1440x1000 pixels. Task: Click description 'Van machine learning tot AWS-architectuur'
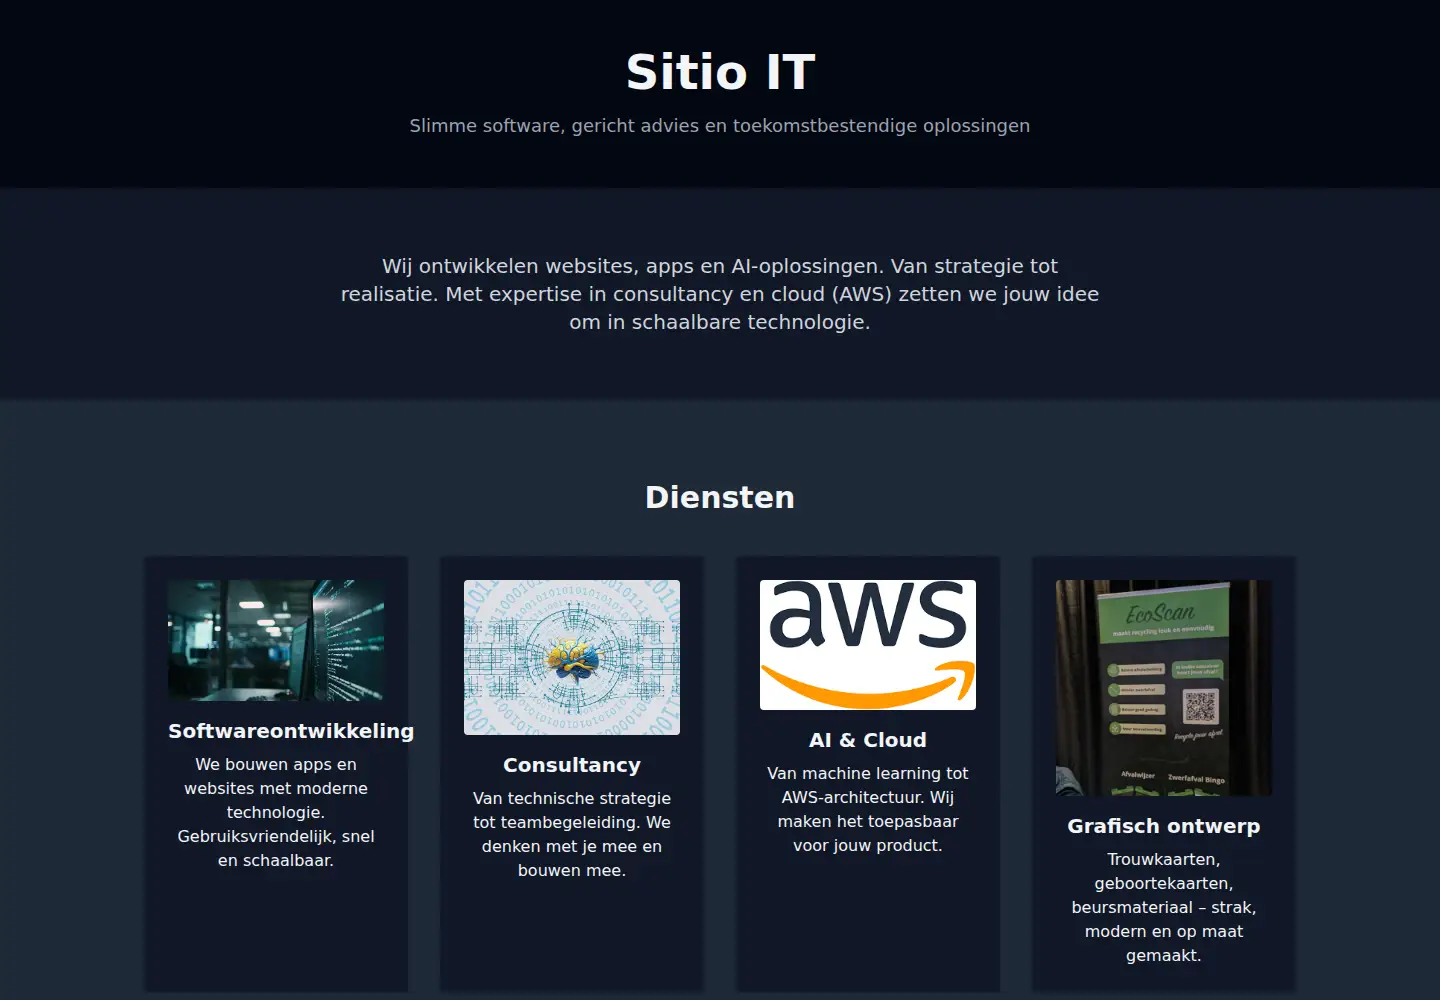click(868, 809)
